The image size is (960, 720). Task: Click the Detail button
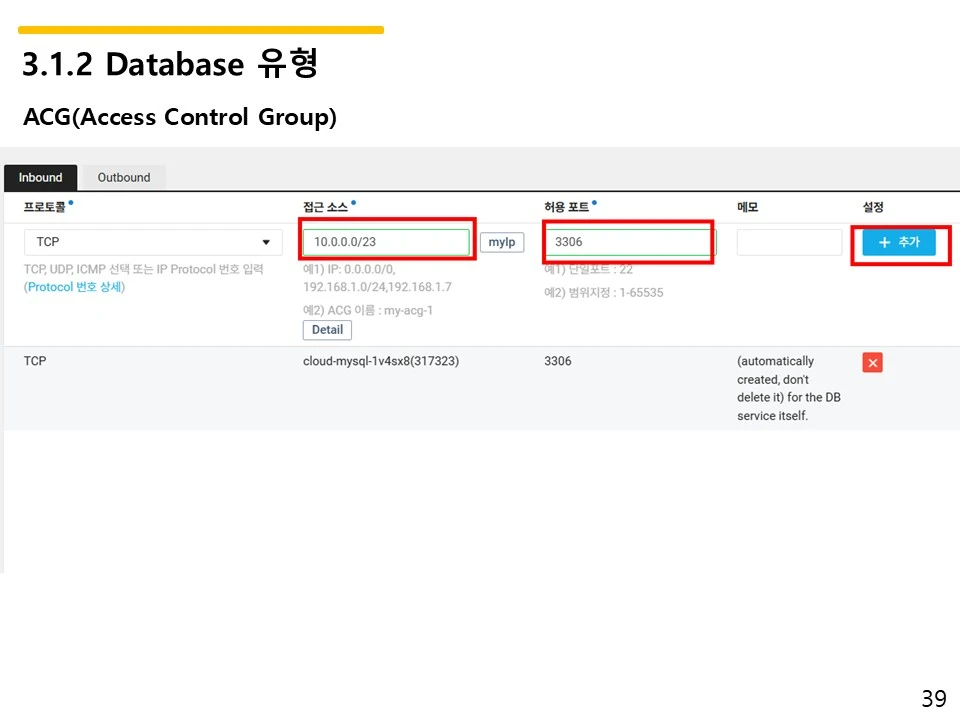point(328,330)
